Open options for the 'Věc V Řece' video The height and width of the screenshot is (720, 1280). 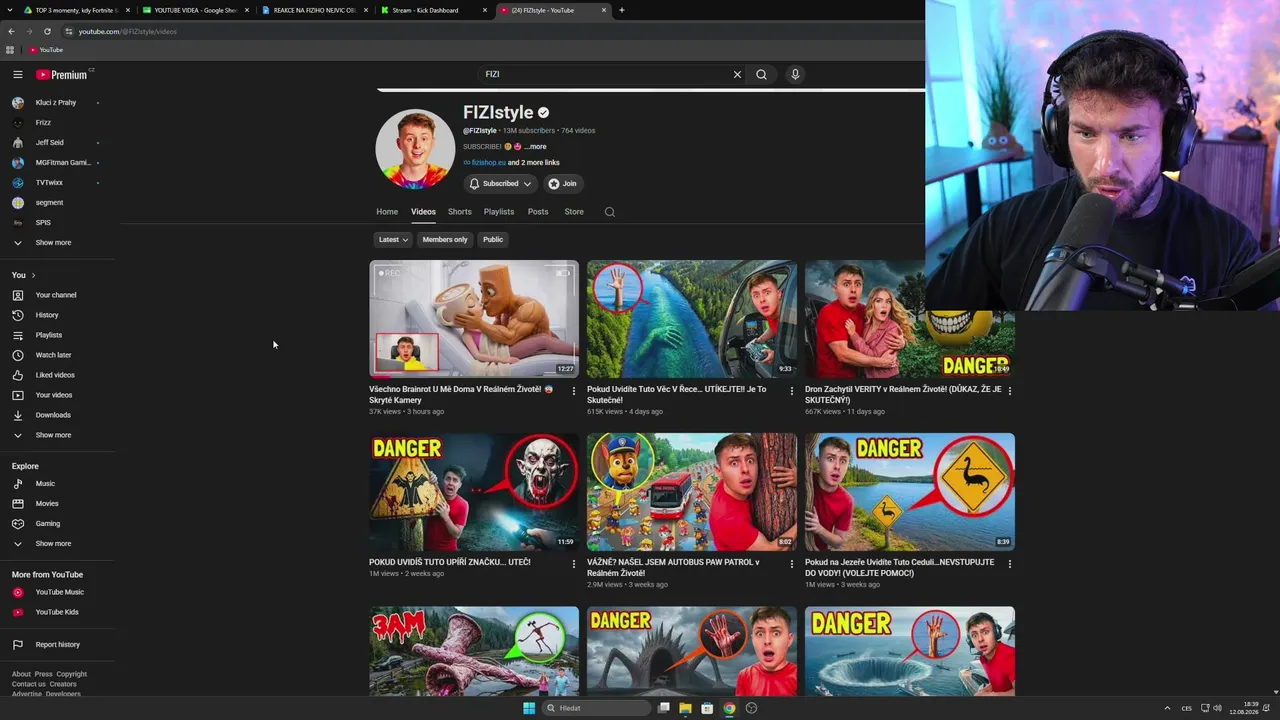(x=791, y=391)
